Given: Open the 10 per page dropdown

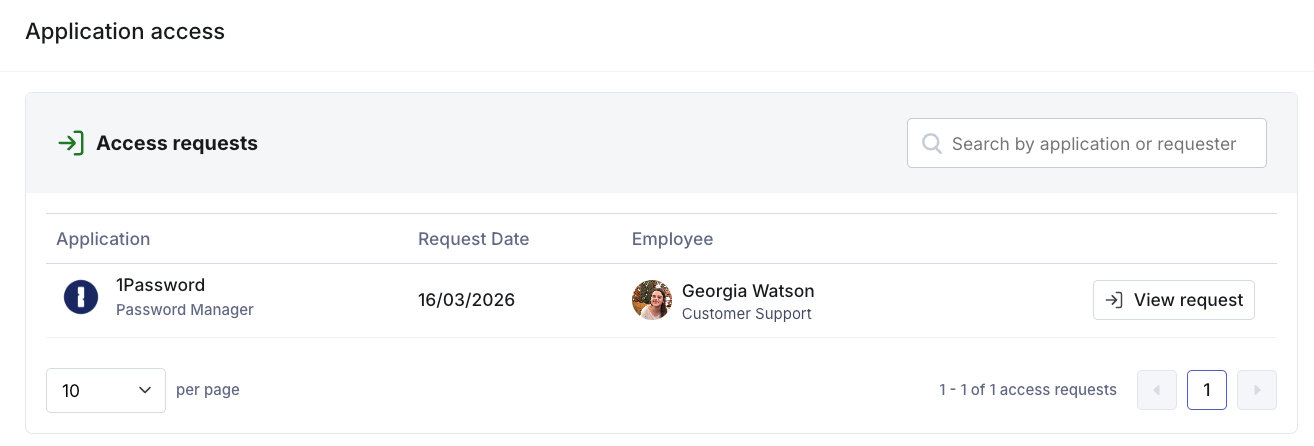Looking at the screenshot, I should click(x=105, y=390).
